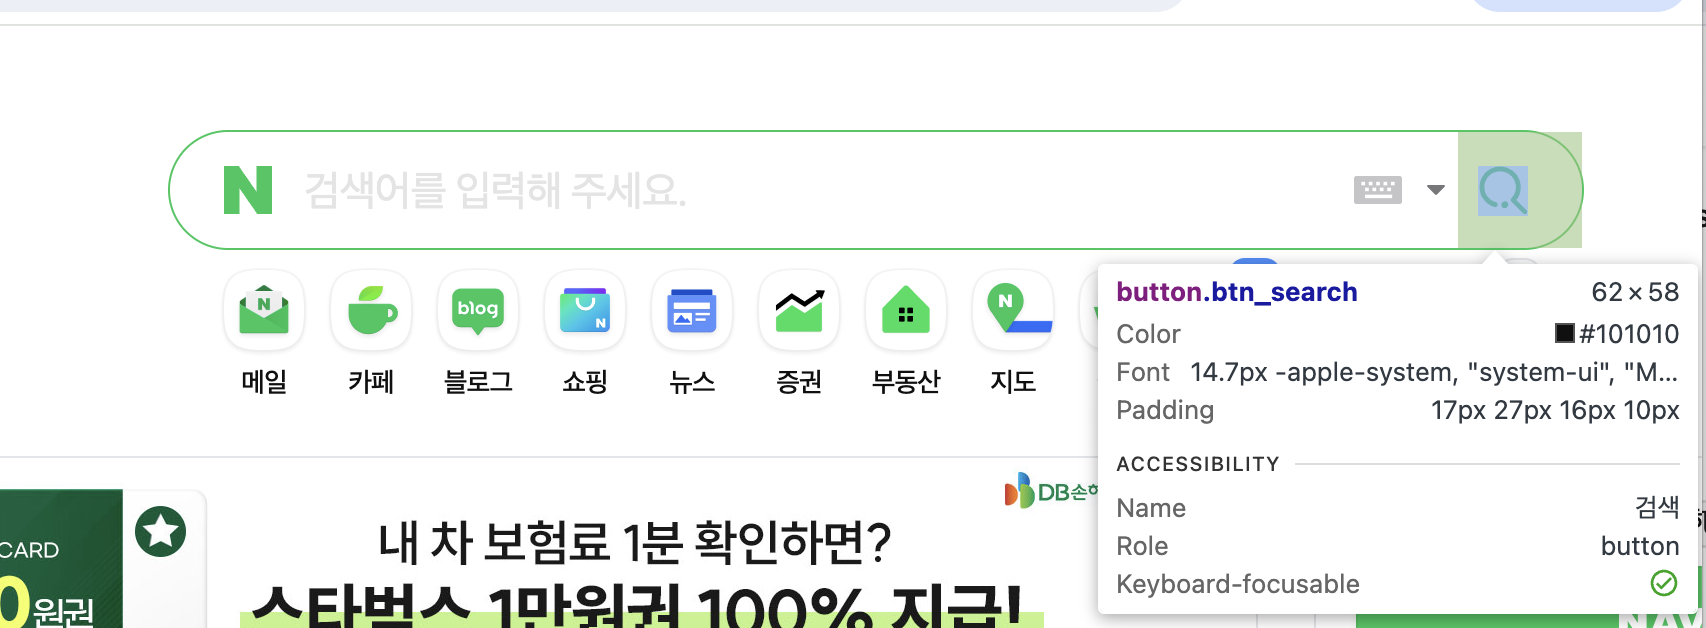Open the 지도 map shortcut icon
1706x628 pixels.
[1013, 310]
